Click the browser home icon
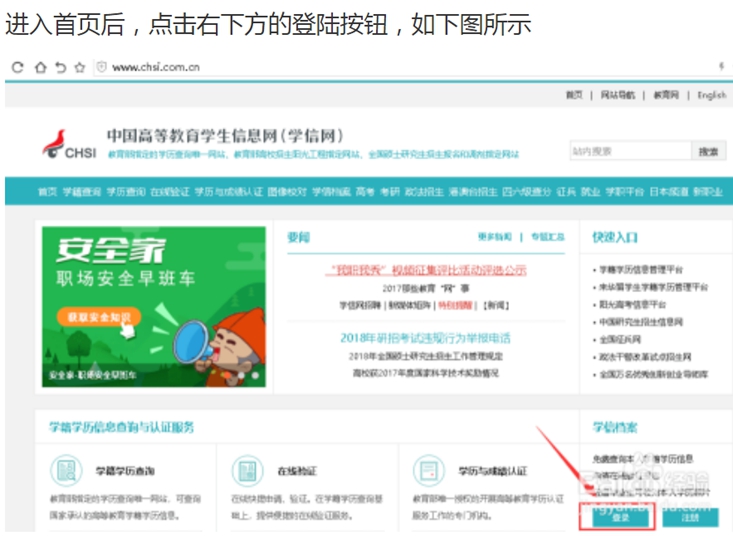The image size is (733, 536). (x=40, y=67)
